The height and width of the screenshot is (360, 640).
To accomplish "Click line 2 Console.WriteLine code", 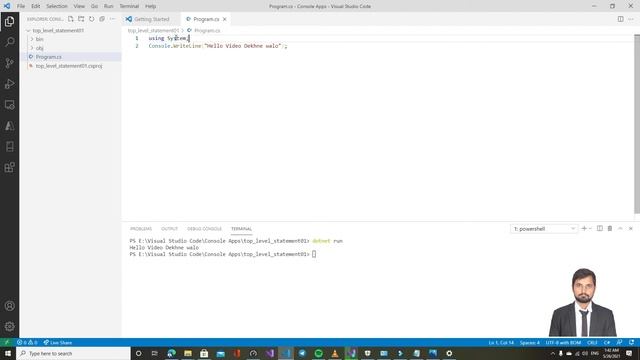I will (218, 46).
